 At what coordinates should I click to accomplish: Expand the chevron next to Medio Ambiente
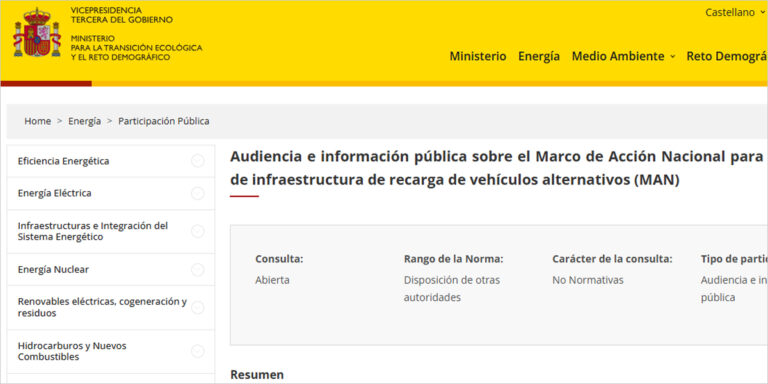point(672,57)
